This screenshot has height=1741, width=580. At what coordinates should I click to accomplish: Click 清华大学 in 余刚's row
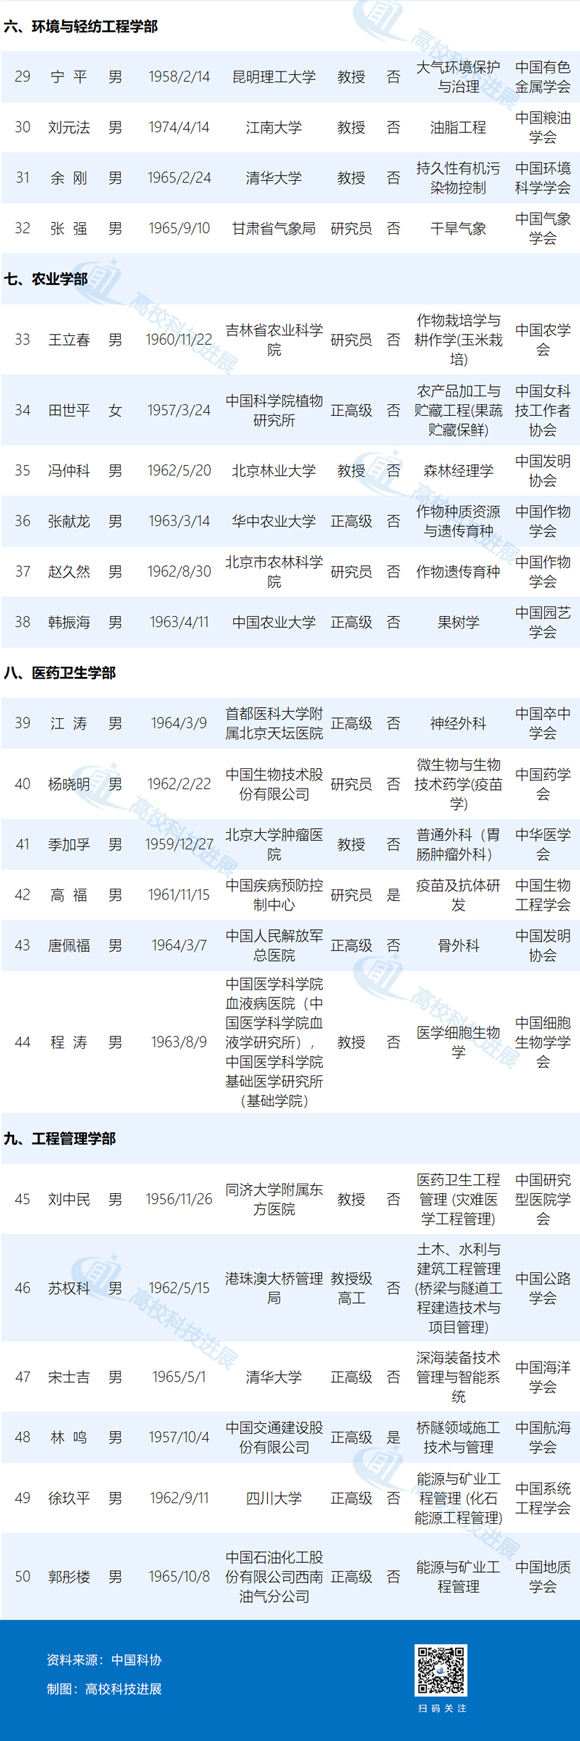pos(274,178)
